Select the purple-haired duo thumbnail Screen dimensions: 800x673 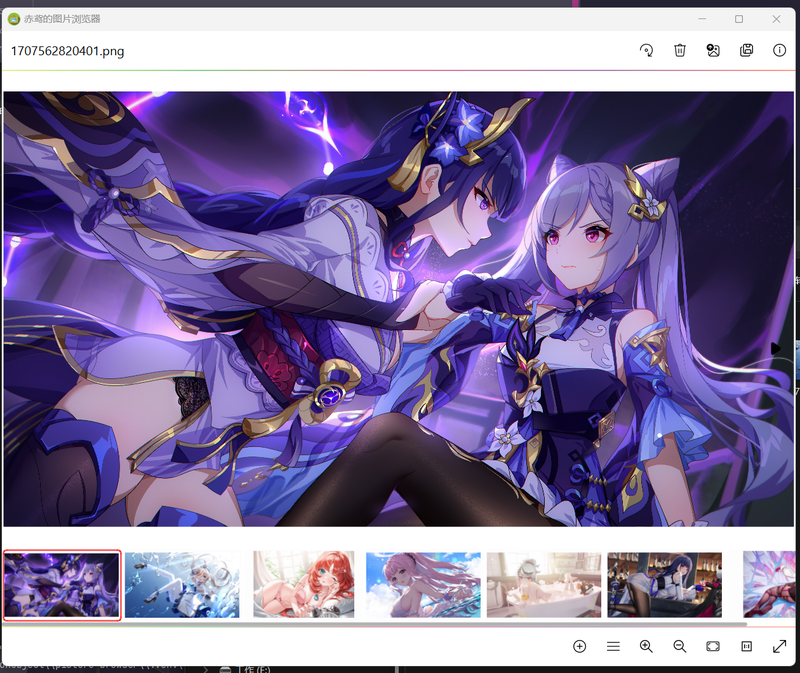click(x=62, y=585)
